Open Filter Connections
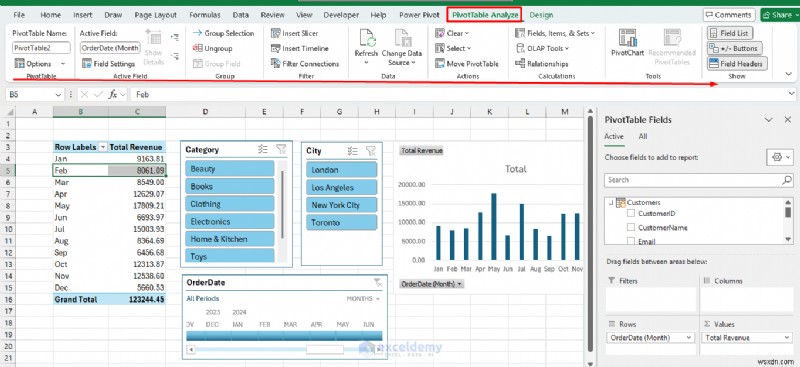 point(305,64)
